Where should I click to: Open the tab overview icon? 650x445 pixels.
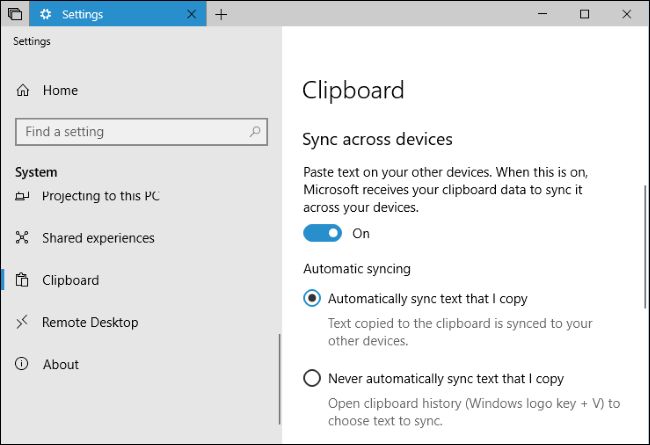coord(15,14)
